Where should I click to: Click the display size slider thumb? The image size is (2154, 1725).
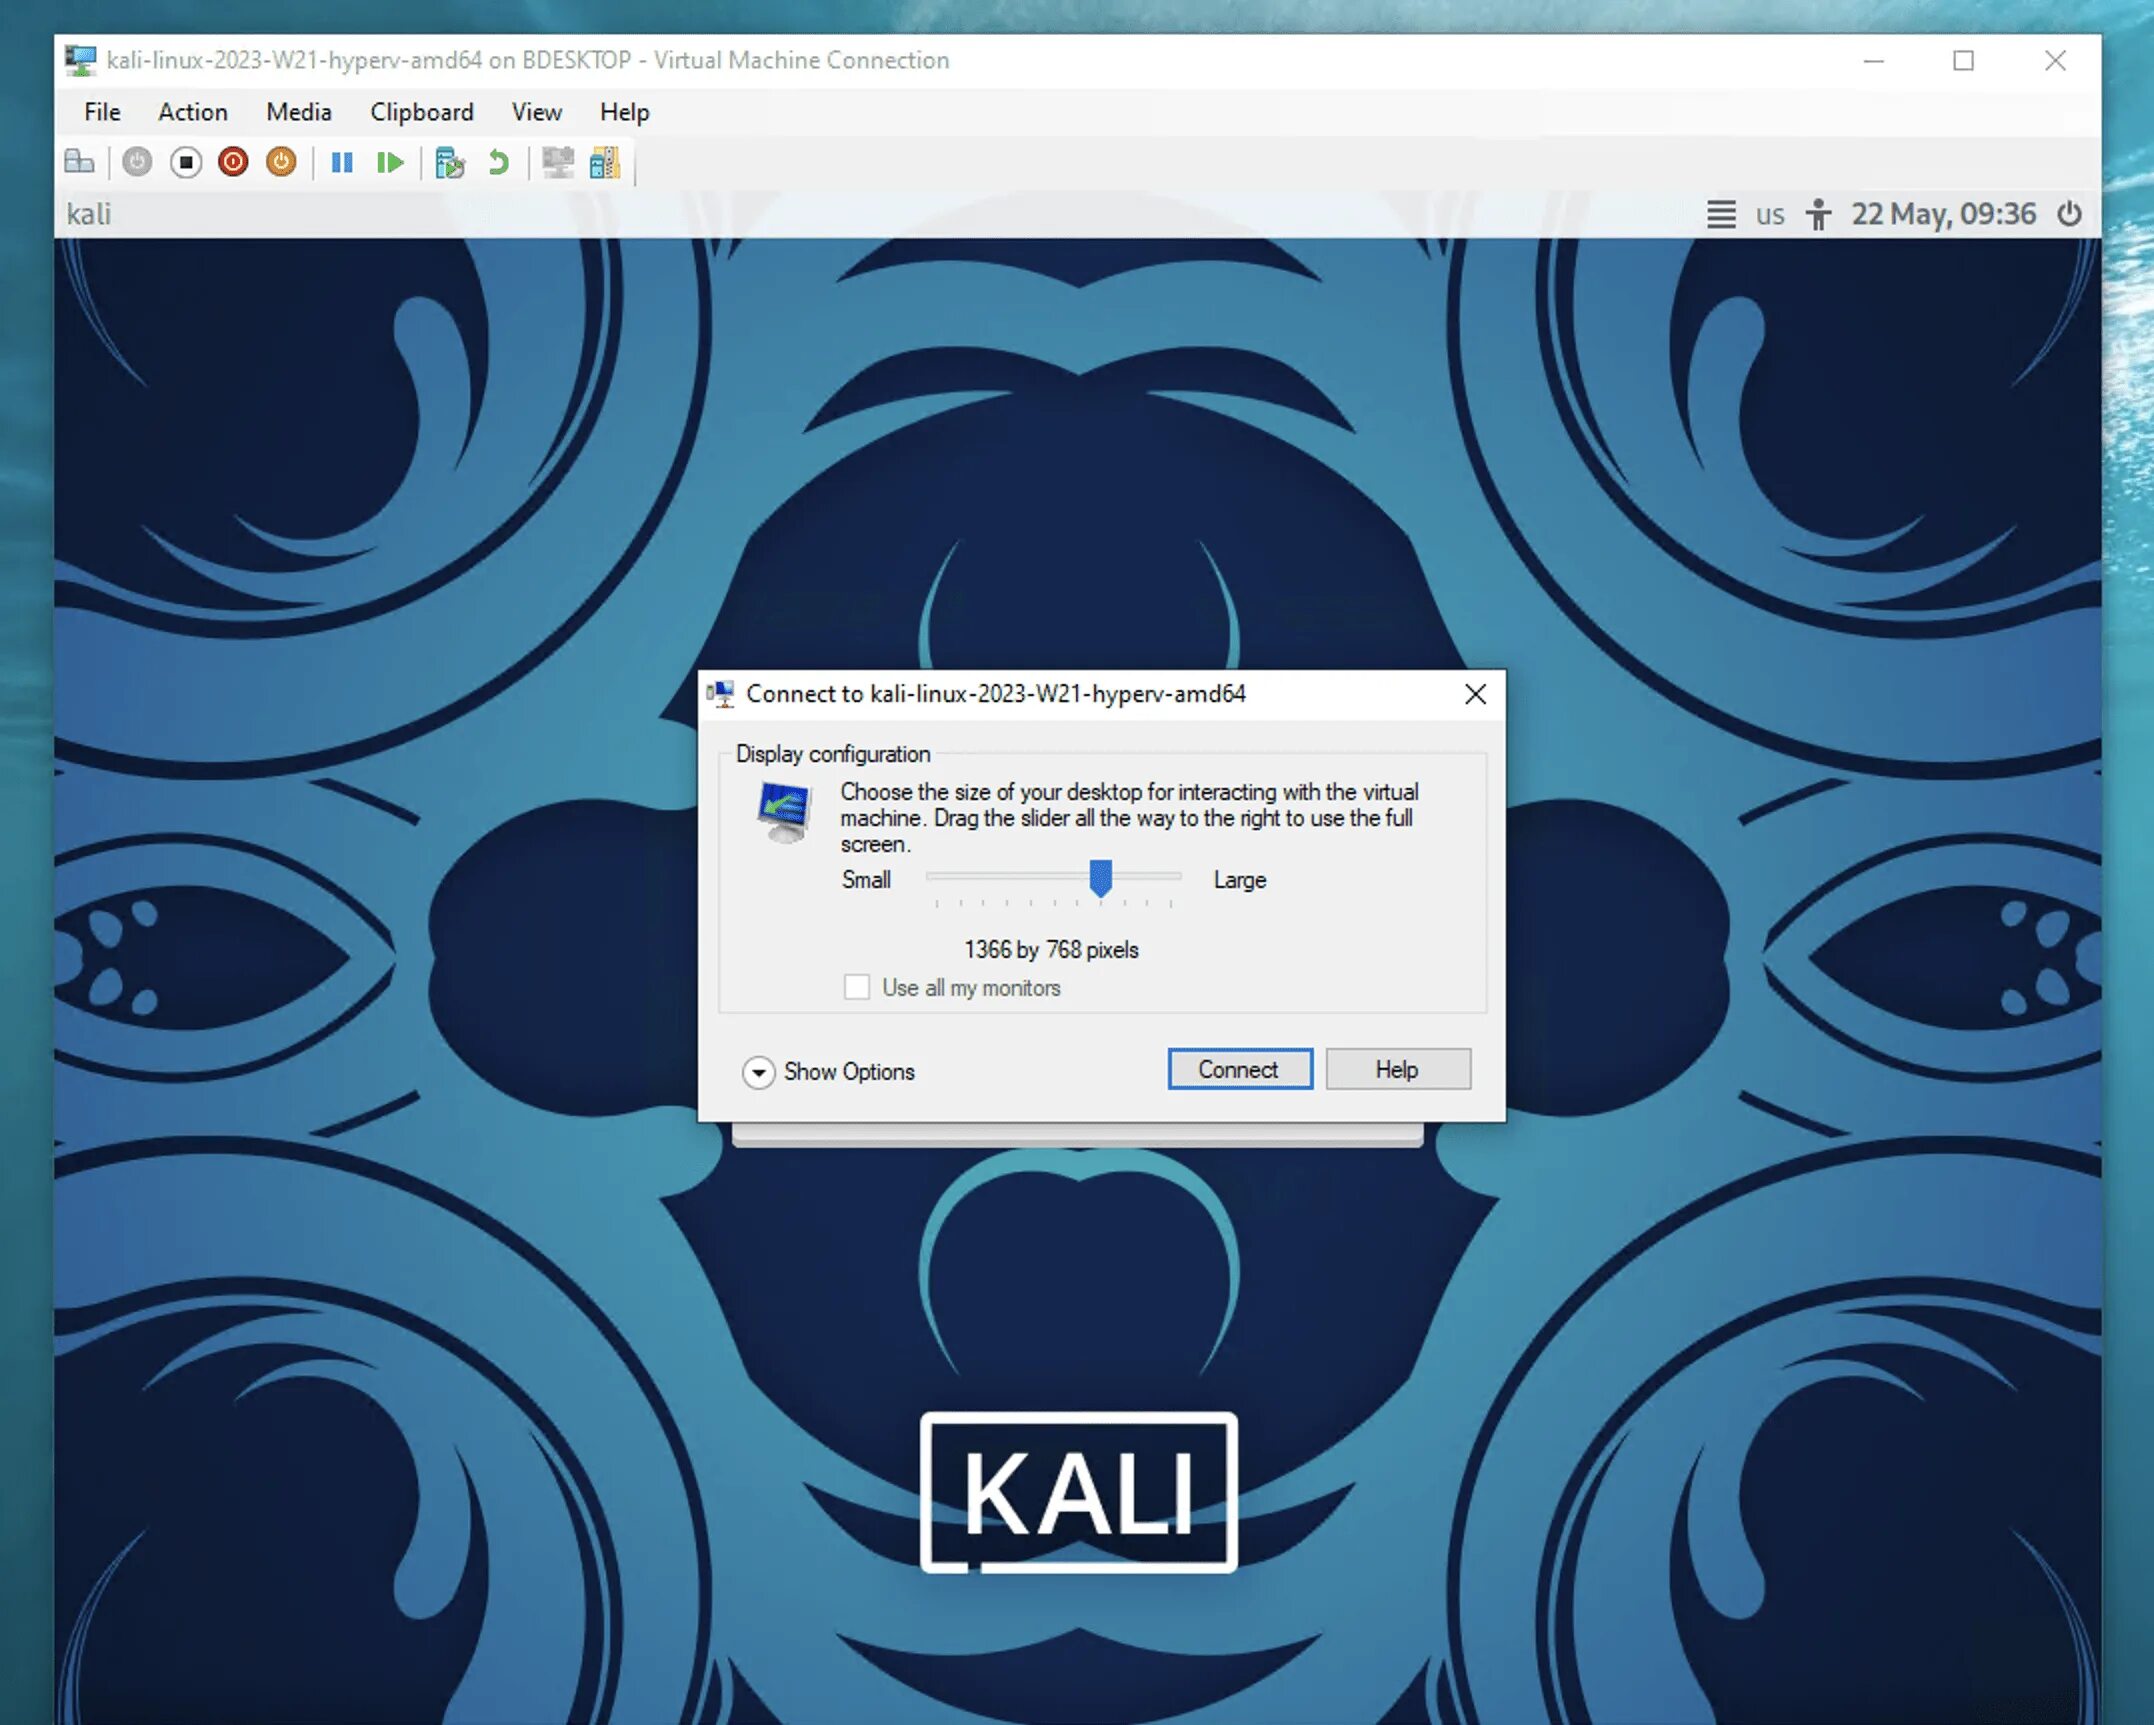pyautogui.click(x=1101, y=878)
